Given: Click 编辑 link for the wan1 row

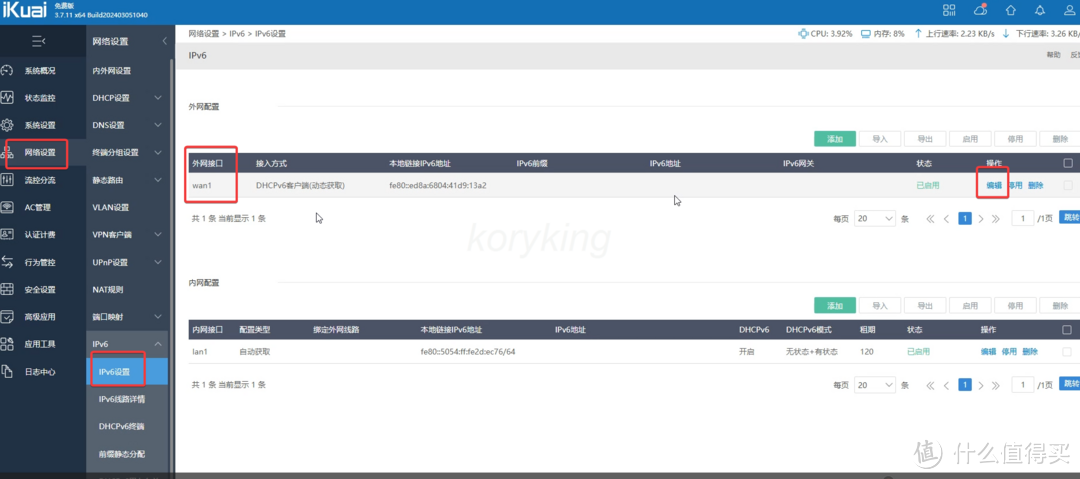Looking at the screenshot, I should pos(993,185).
